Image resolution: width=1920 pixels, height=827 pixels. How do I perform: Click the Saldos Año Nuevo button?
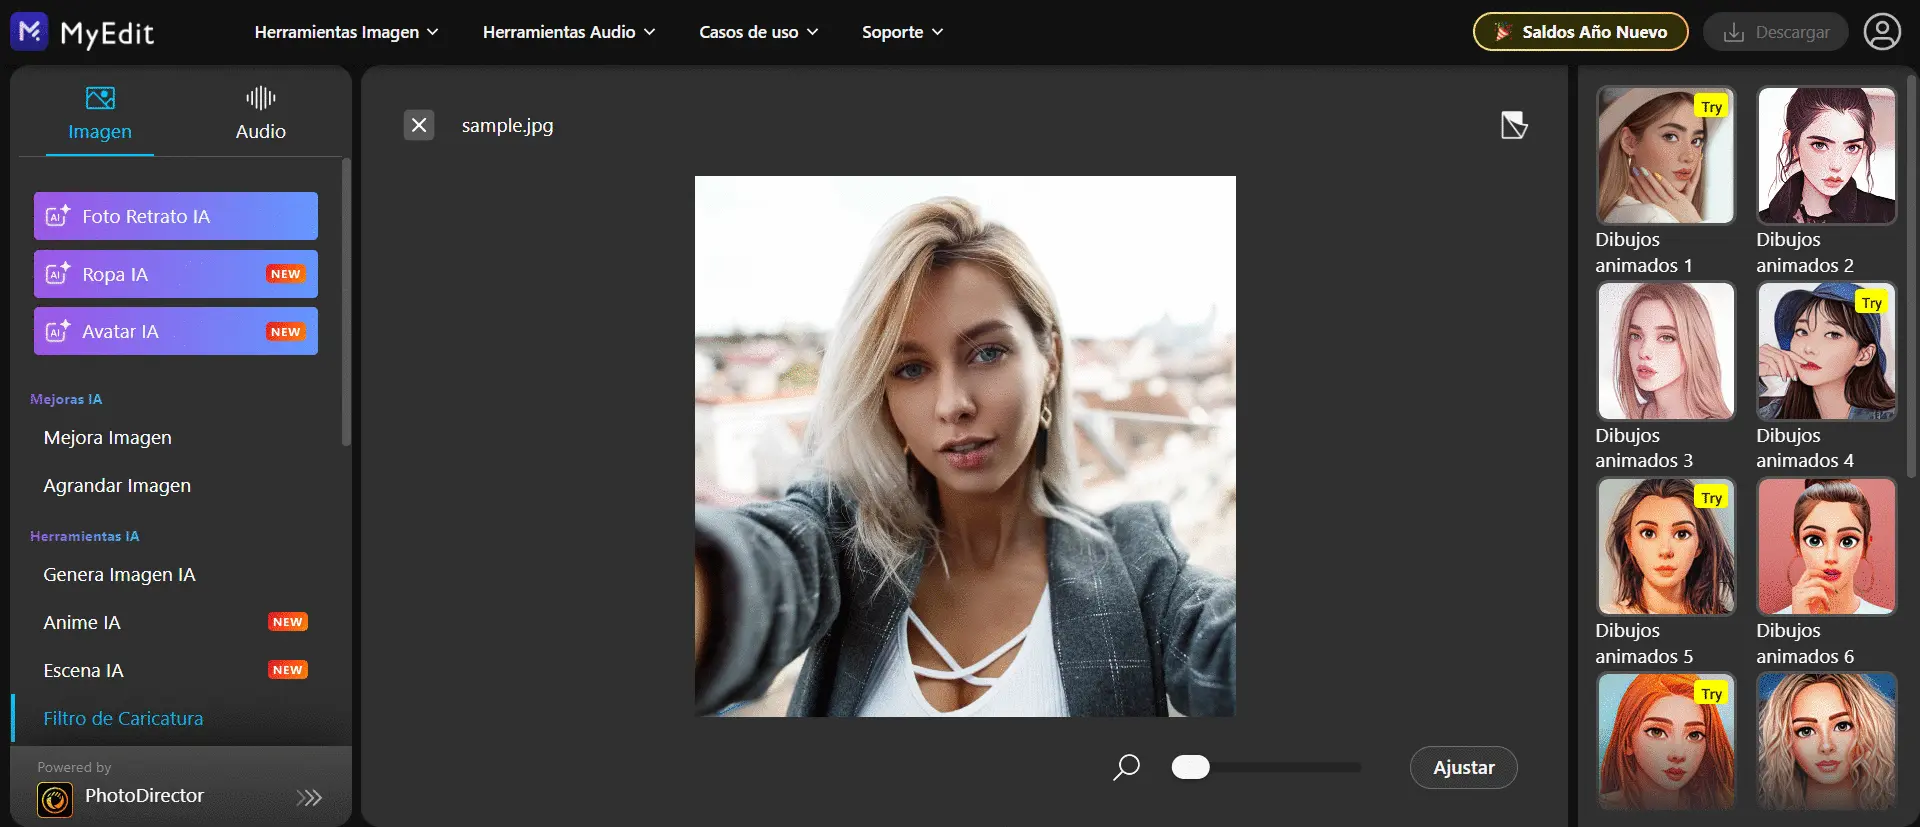1580,32
